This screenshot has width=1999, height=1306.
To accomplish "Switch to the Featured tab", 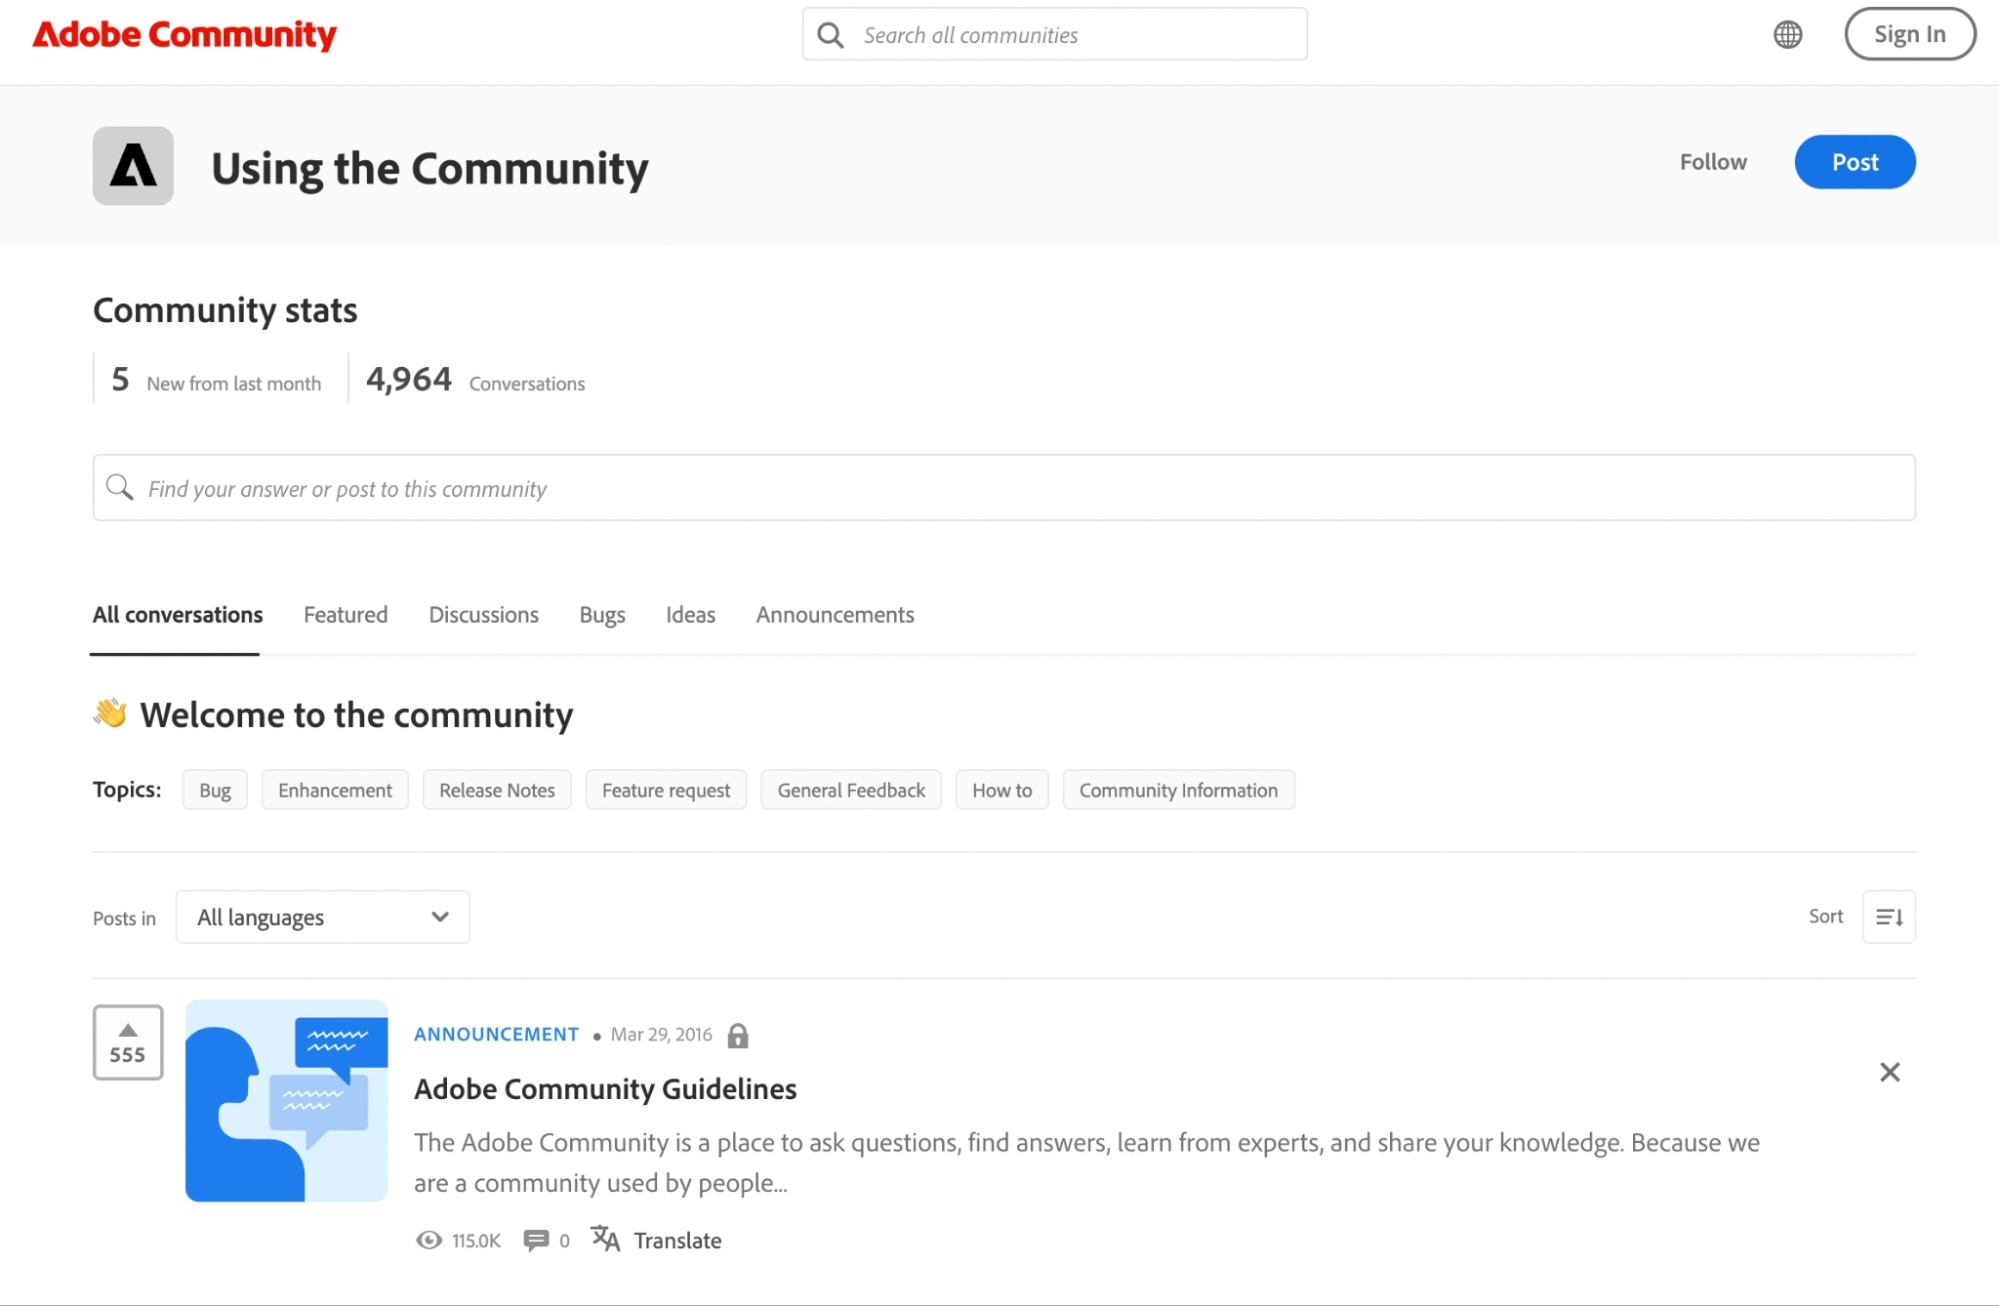I will coord(345,615).
